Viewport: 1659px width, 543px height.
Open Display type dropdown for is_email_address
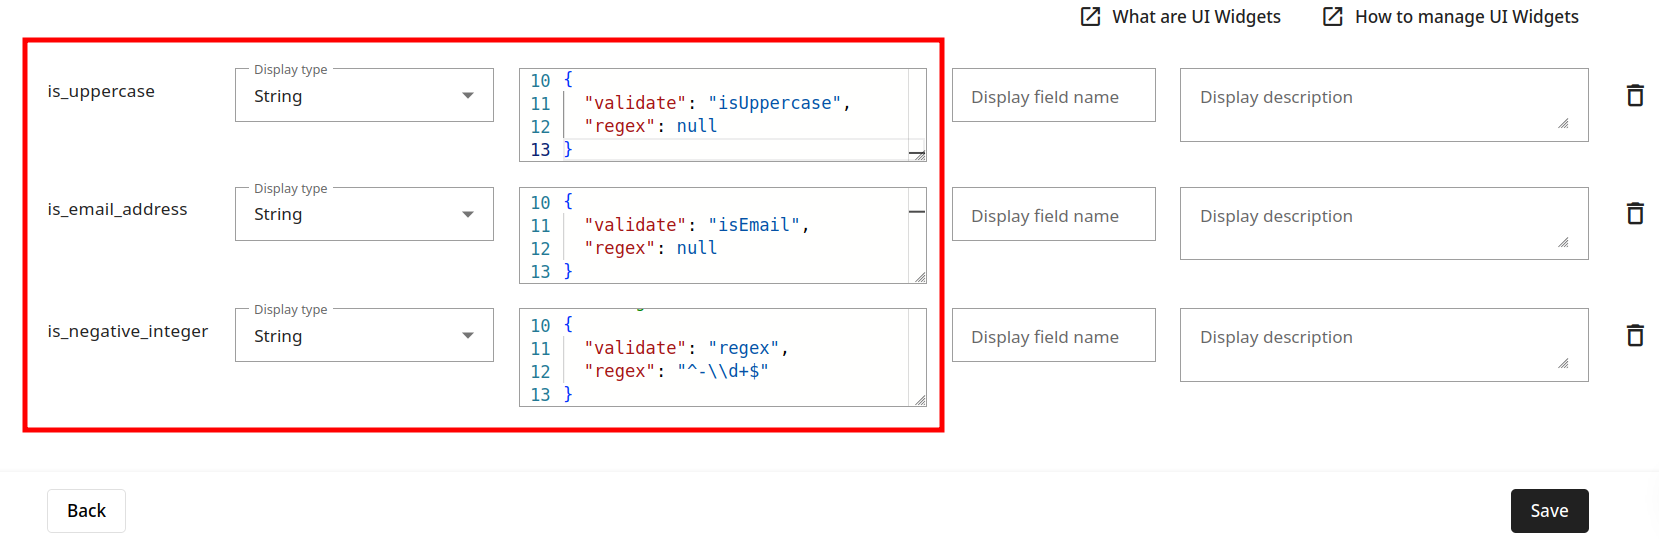(x=364, y=214)
